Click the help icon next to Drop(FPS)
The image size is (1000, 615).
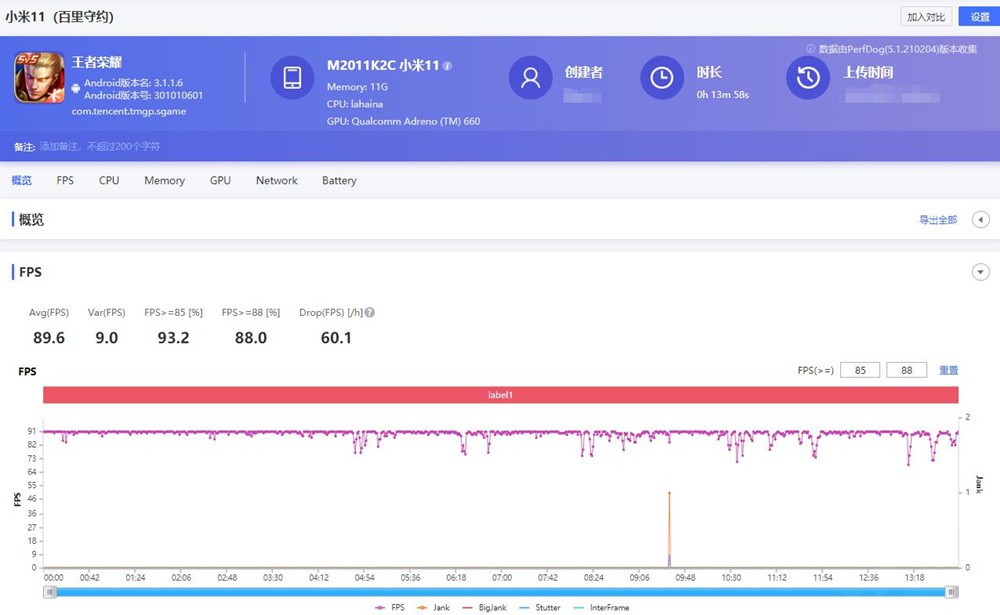coord(370,313)
